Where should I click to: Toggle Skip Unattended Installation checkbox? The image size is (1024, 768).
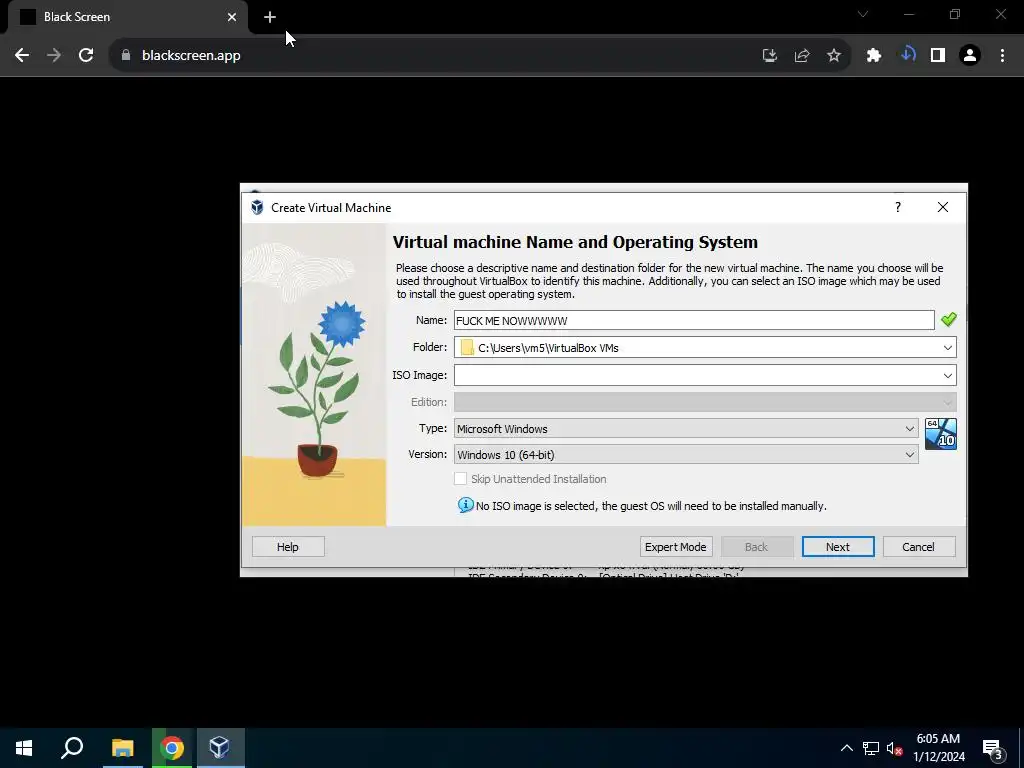pyautogui.click(x=460, y=479)
